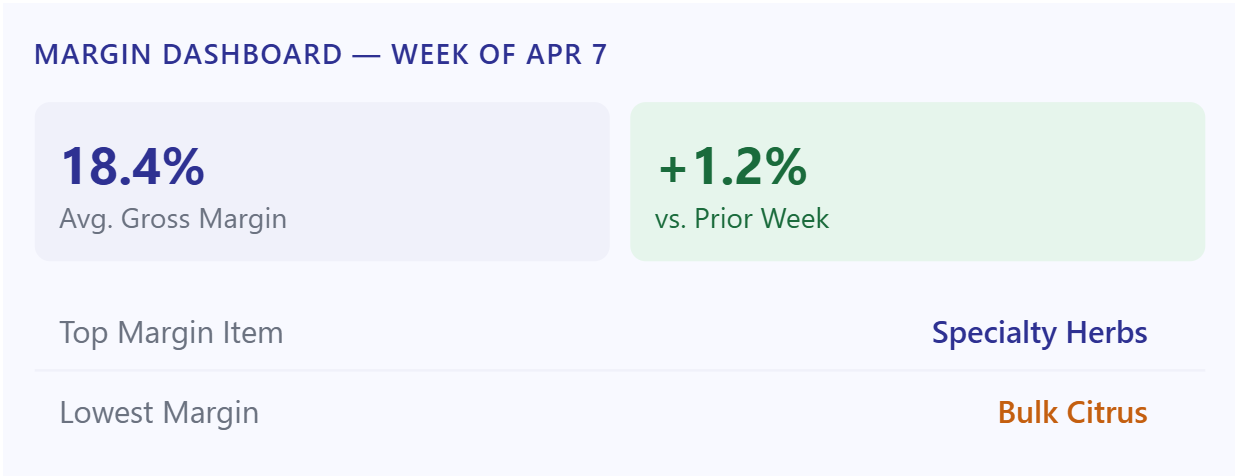1235x476 pixels.
Task: Click the word Specialty in blue text
Action: (x=997, y=333)
